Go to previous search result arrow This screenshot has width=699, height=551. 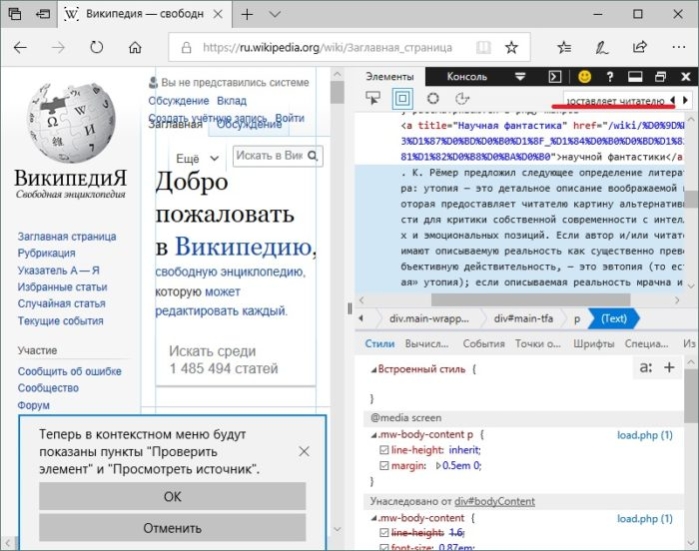point(672,100)
